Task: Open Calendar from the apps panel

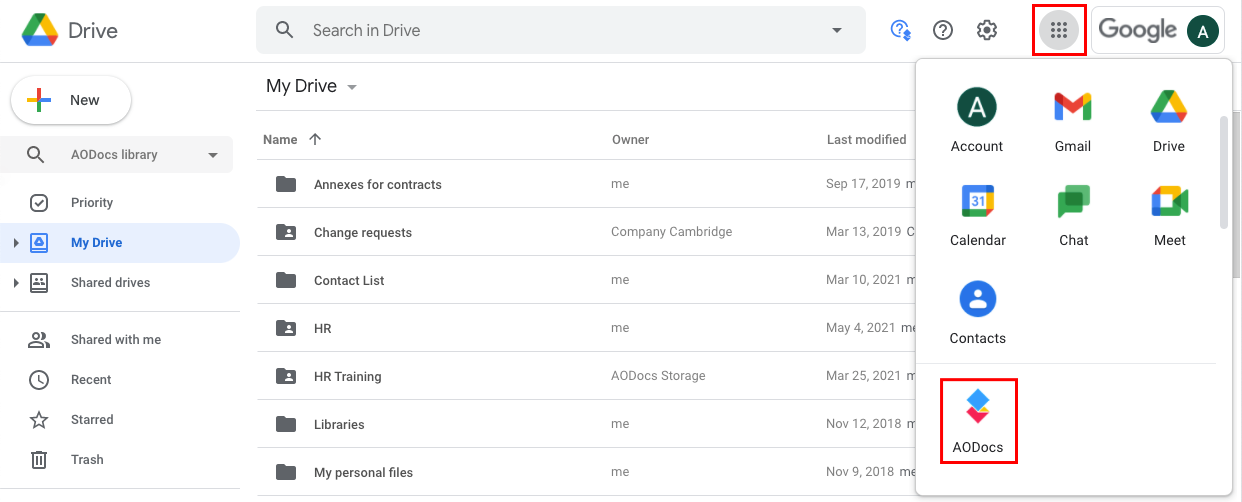Action: point(978,215)
